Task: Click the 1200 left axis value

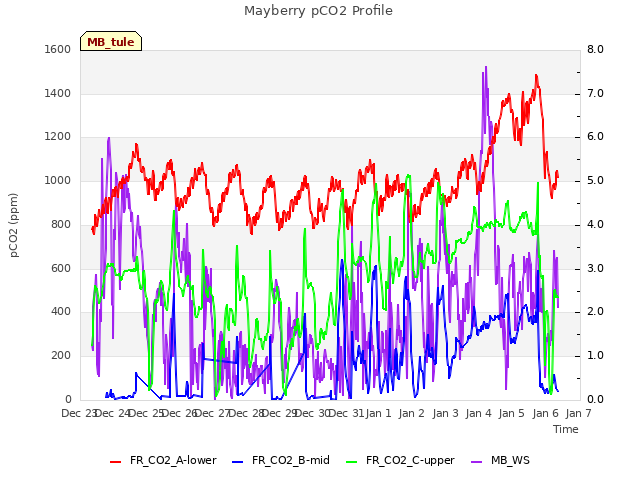Action: (x=58, y=137)
